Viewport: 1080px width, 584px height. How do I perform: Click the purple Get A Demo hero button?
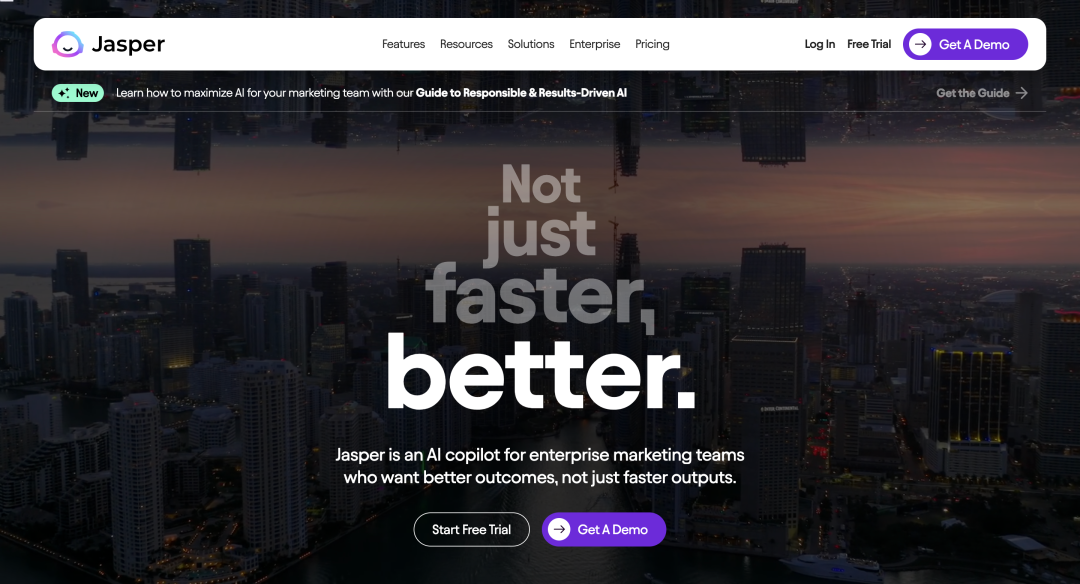tap(604, 530)
